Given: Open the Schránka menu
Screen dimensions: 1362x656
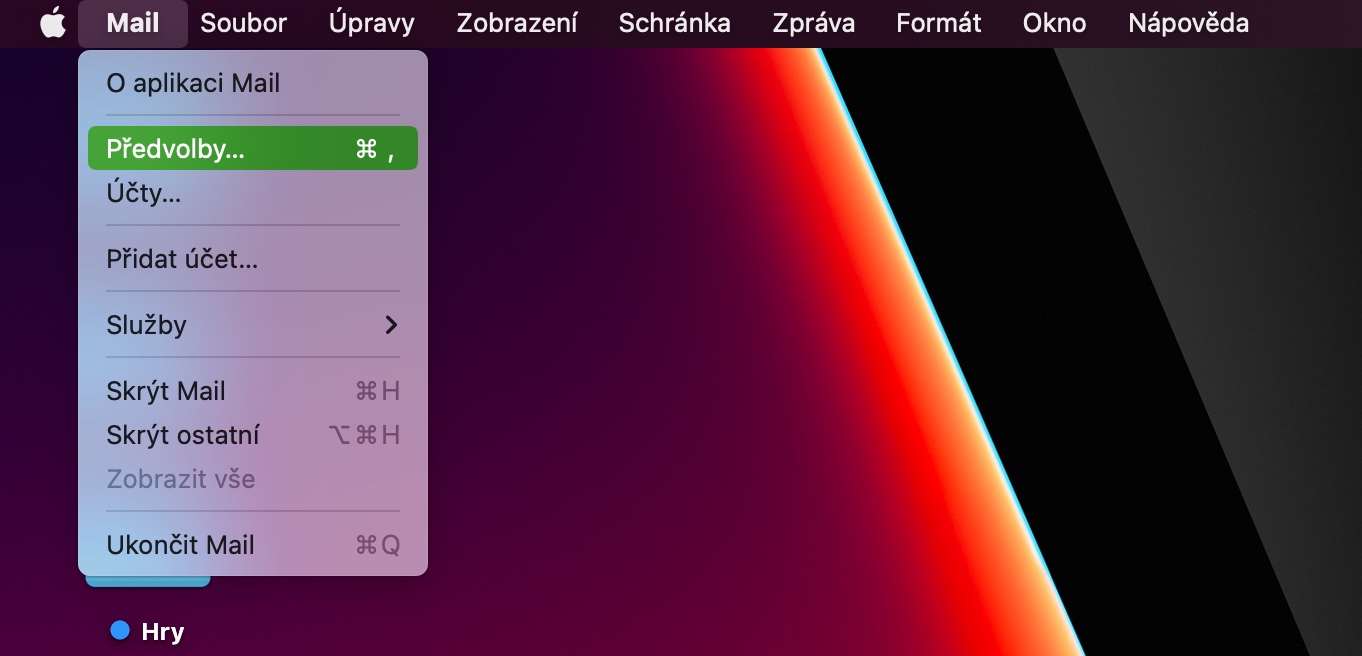Looking at the screenshot, I should pyautogui.click(x=674, y=23).
